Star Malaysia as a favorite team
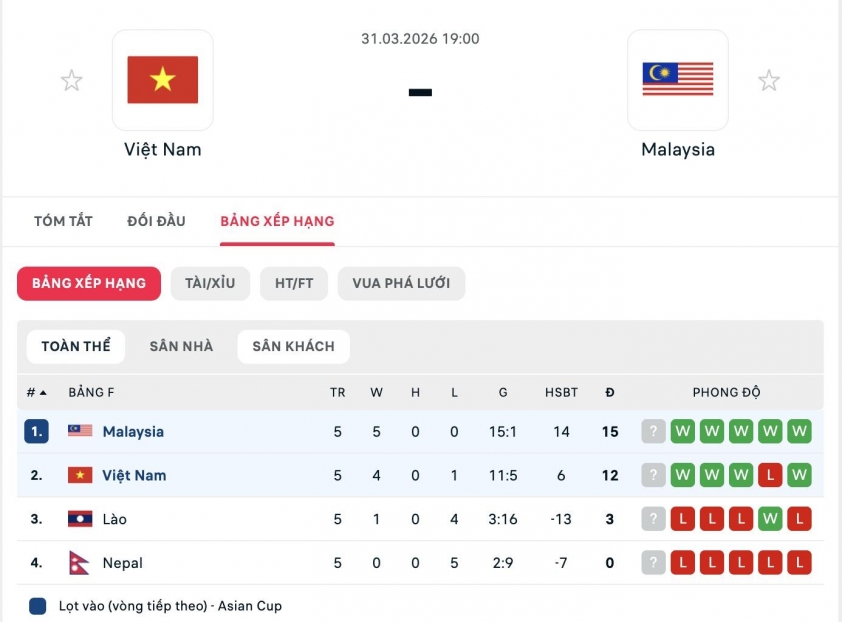 (770, 79)
